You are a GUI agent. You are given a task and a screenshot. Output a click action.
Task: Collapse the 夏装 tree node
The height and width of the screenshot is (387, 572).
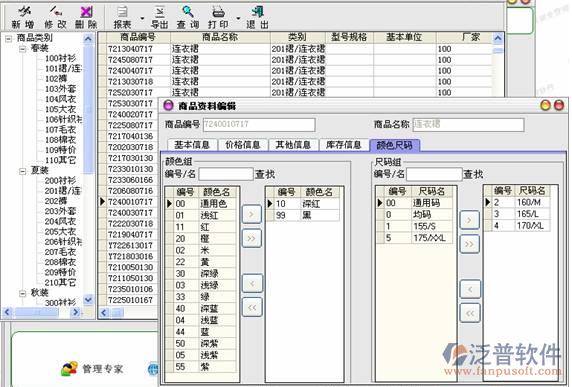(23, 170)
